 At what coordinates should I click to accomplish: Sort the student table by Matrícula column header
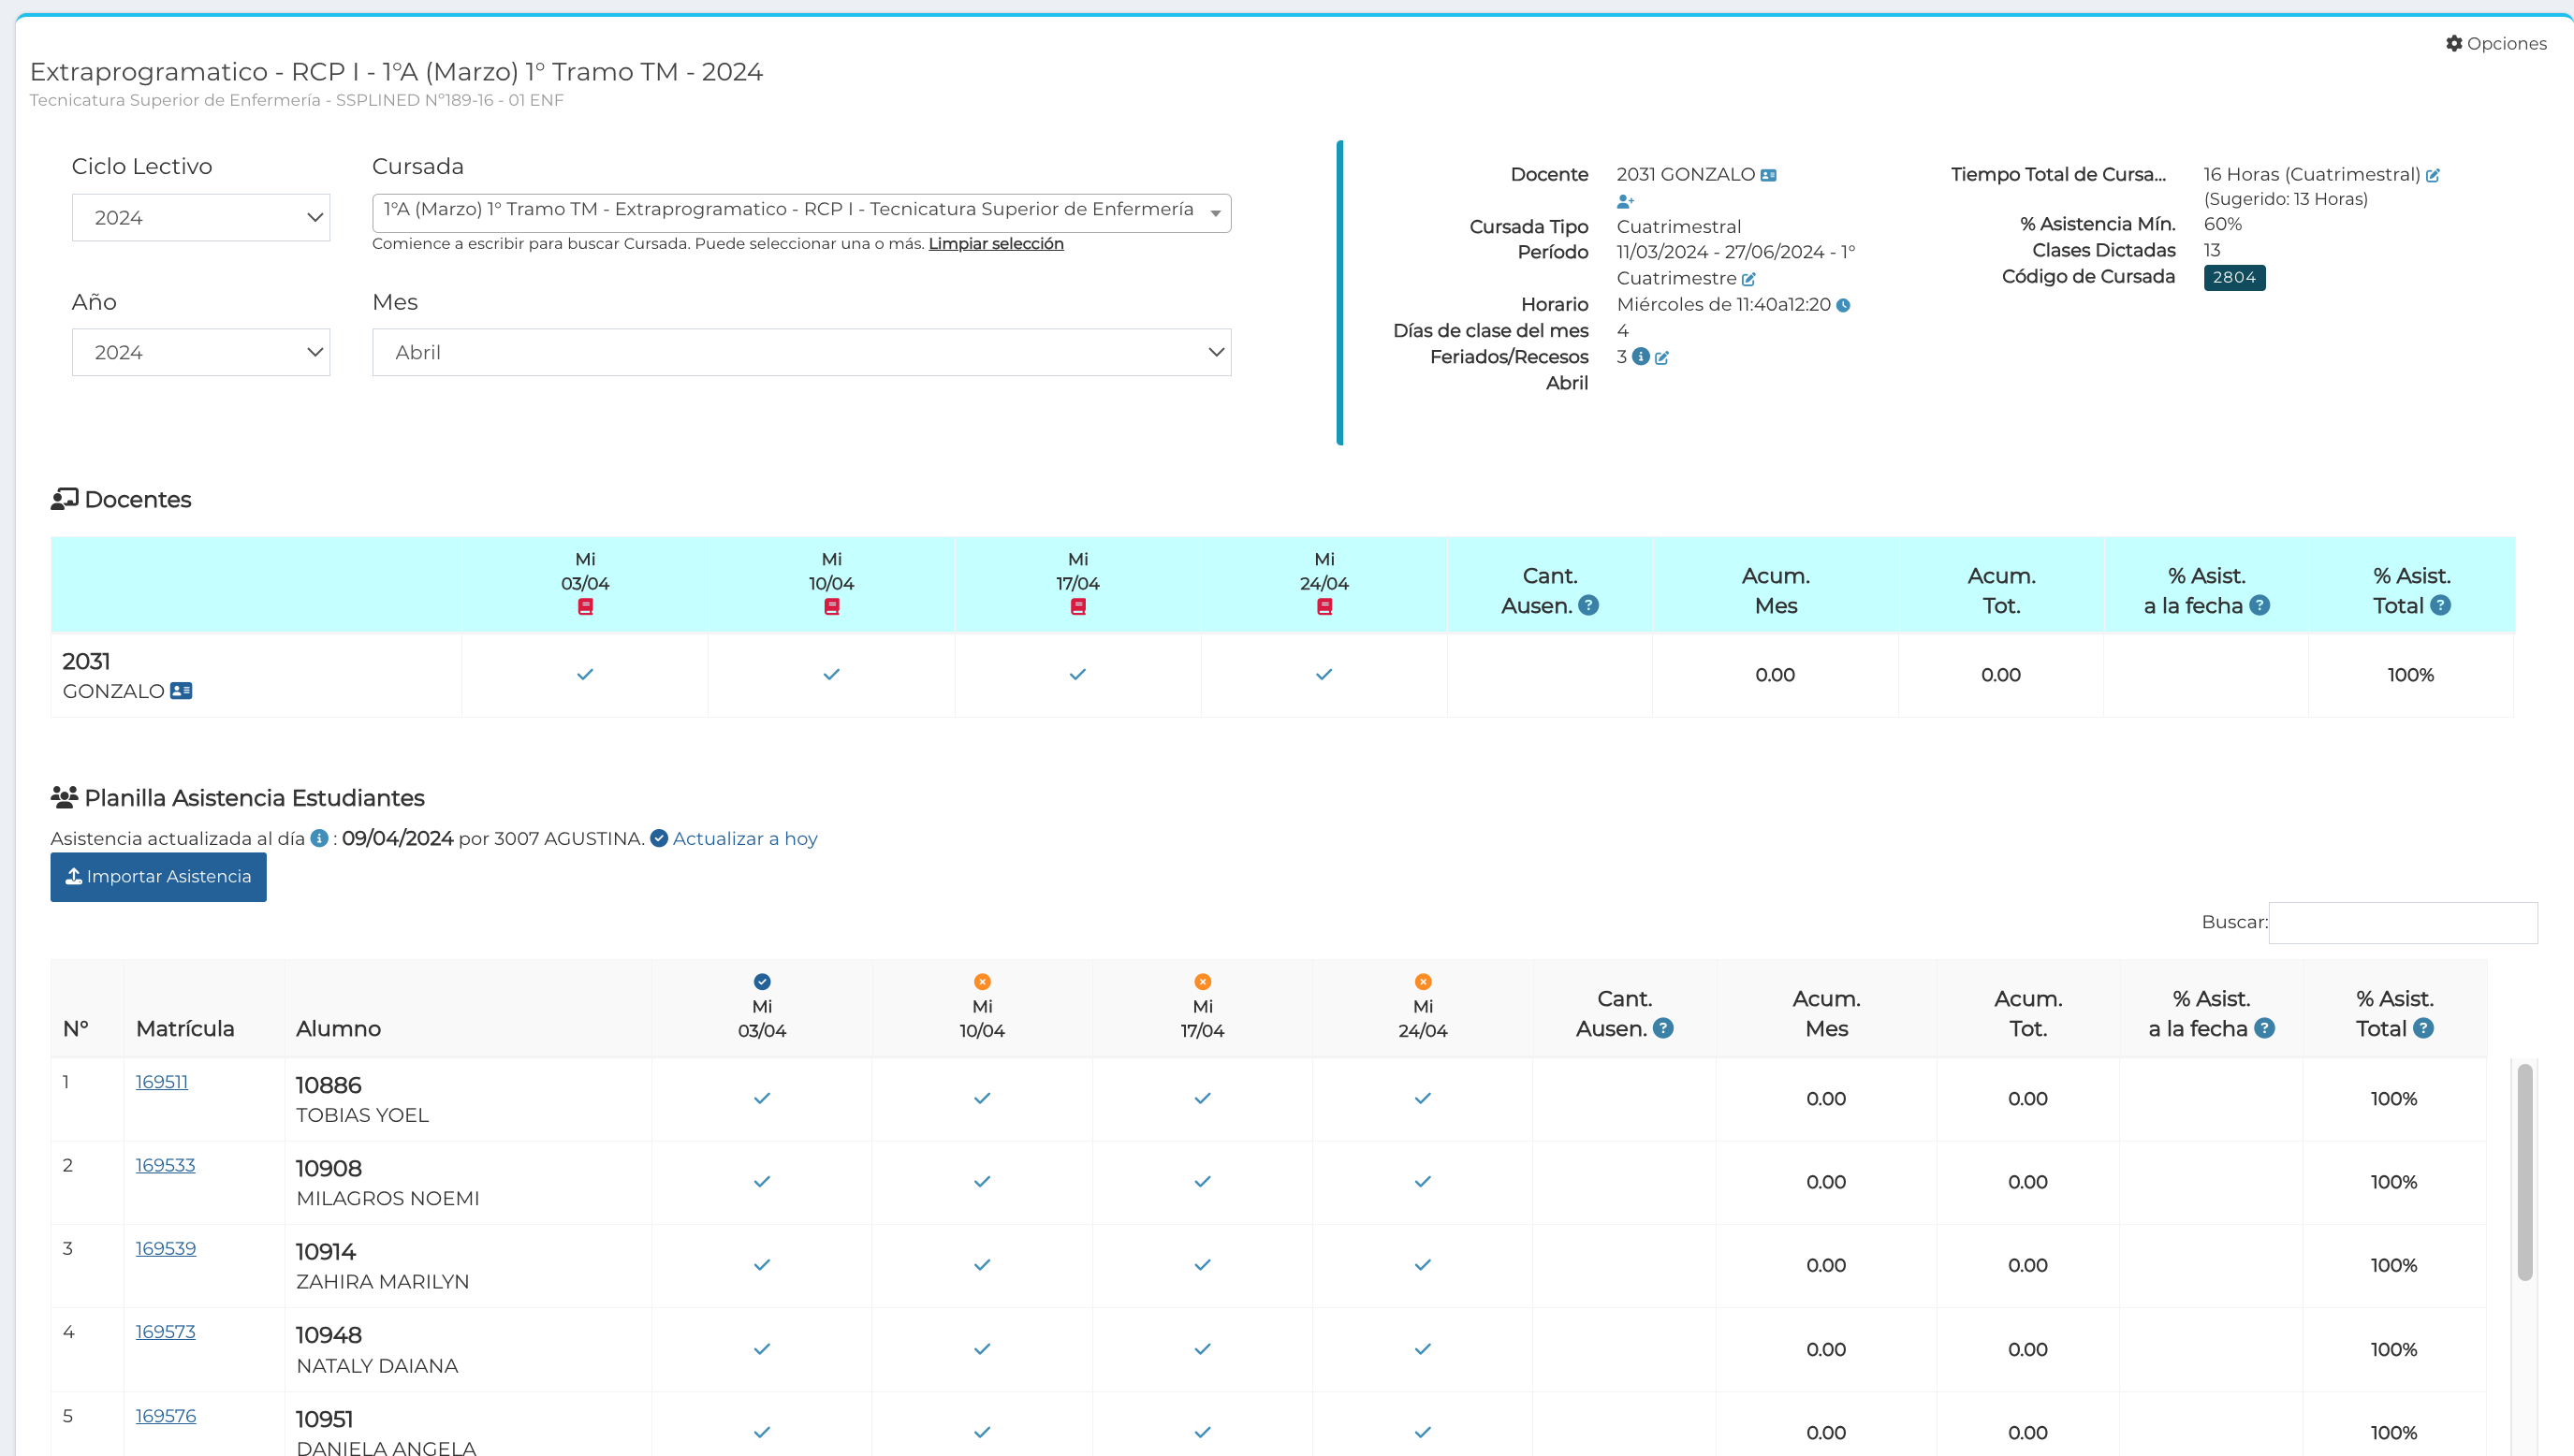[185, 1028]
